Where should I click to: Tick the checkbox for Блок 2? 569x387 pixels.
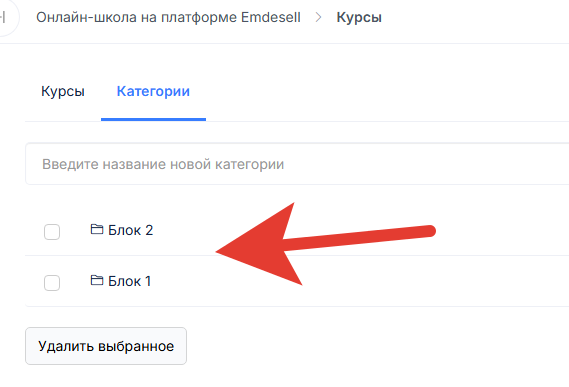pyautogui.click(x=52, y=232)
